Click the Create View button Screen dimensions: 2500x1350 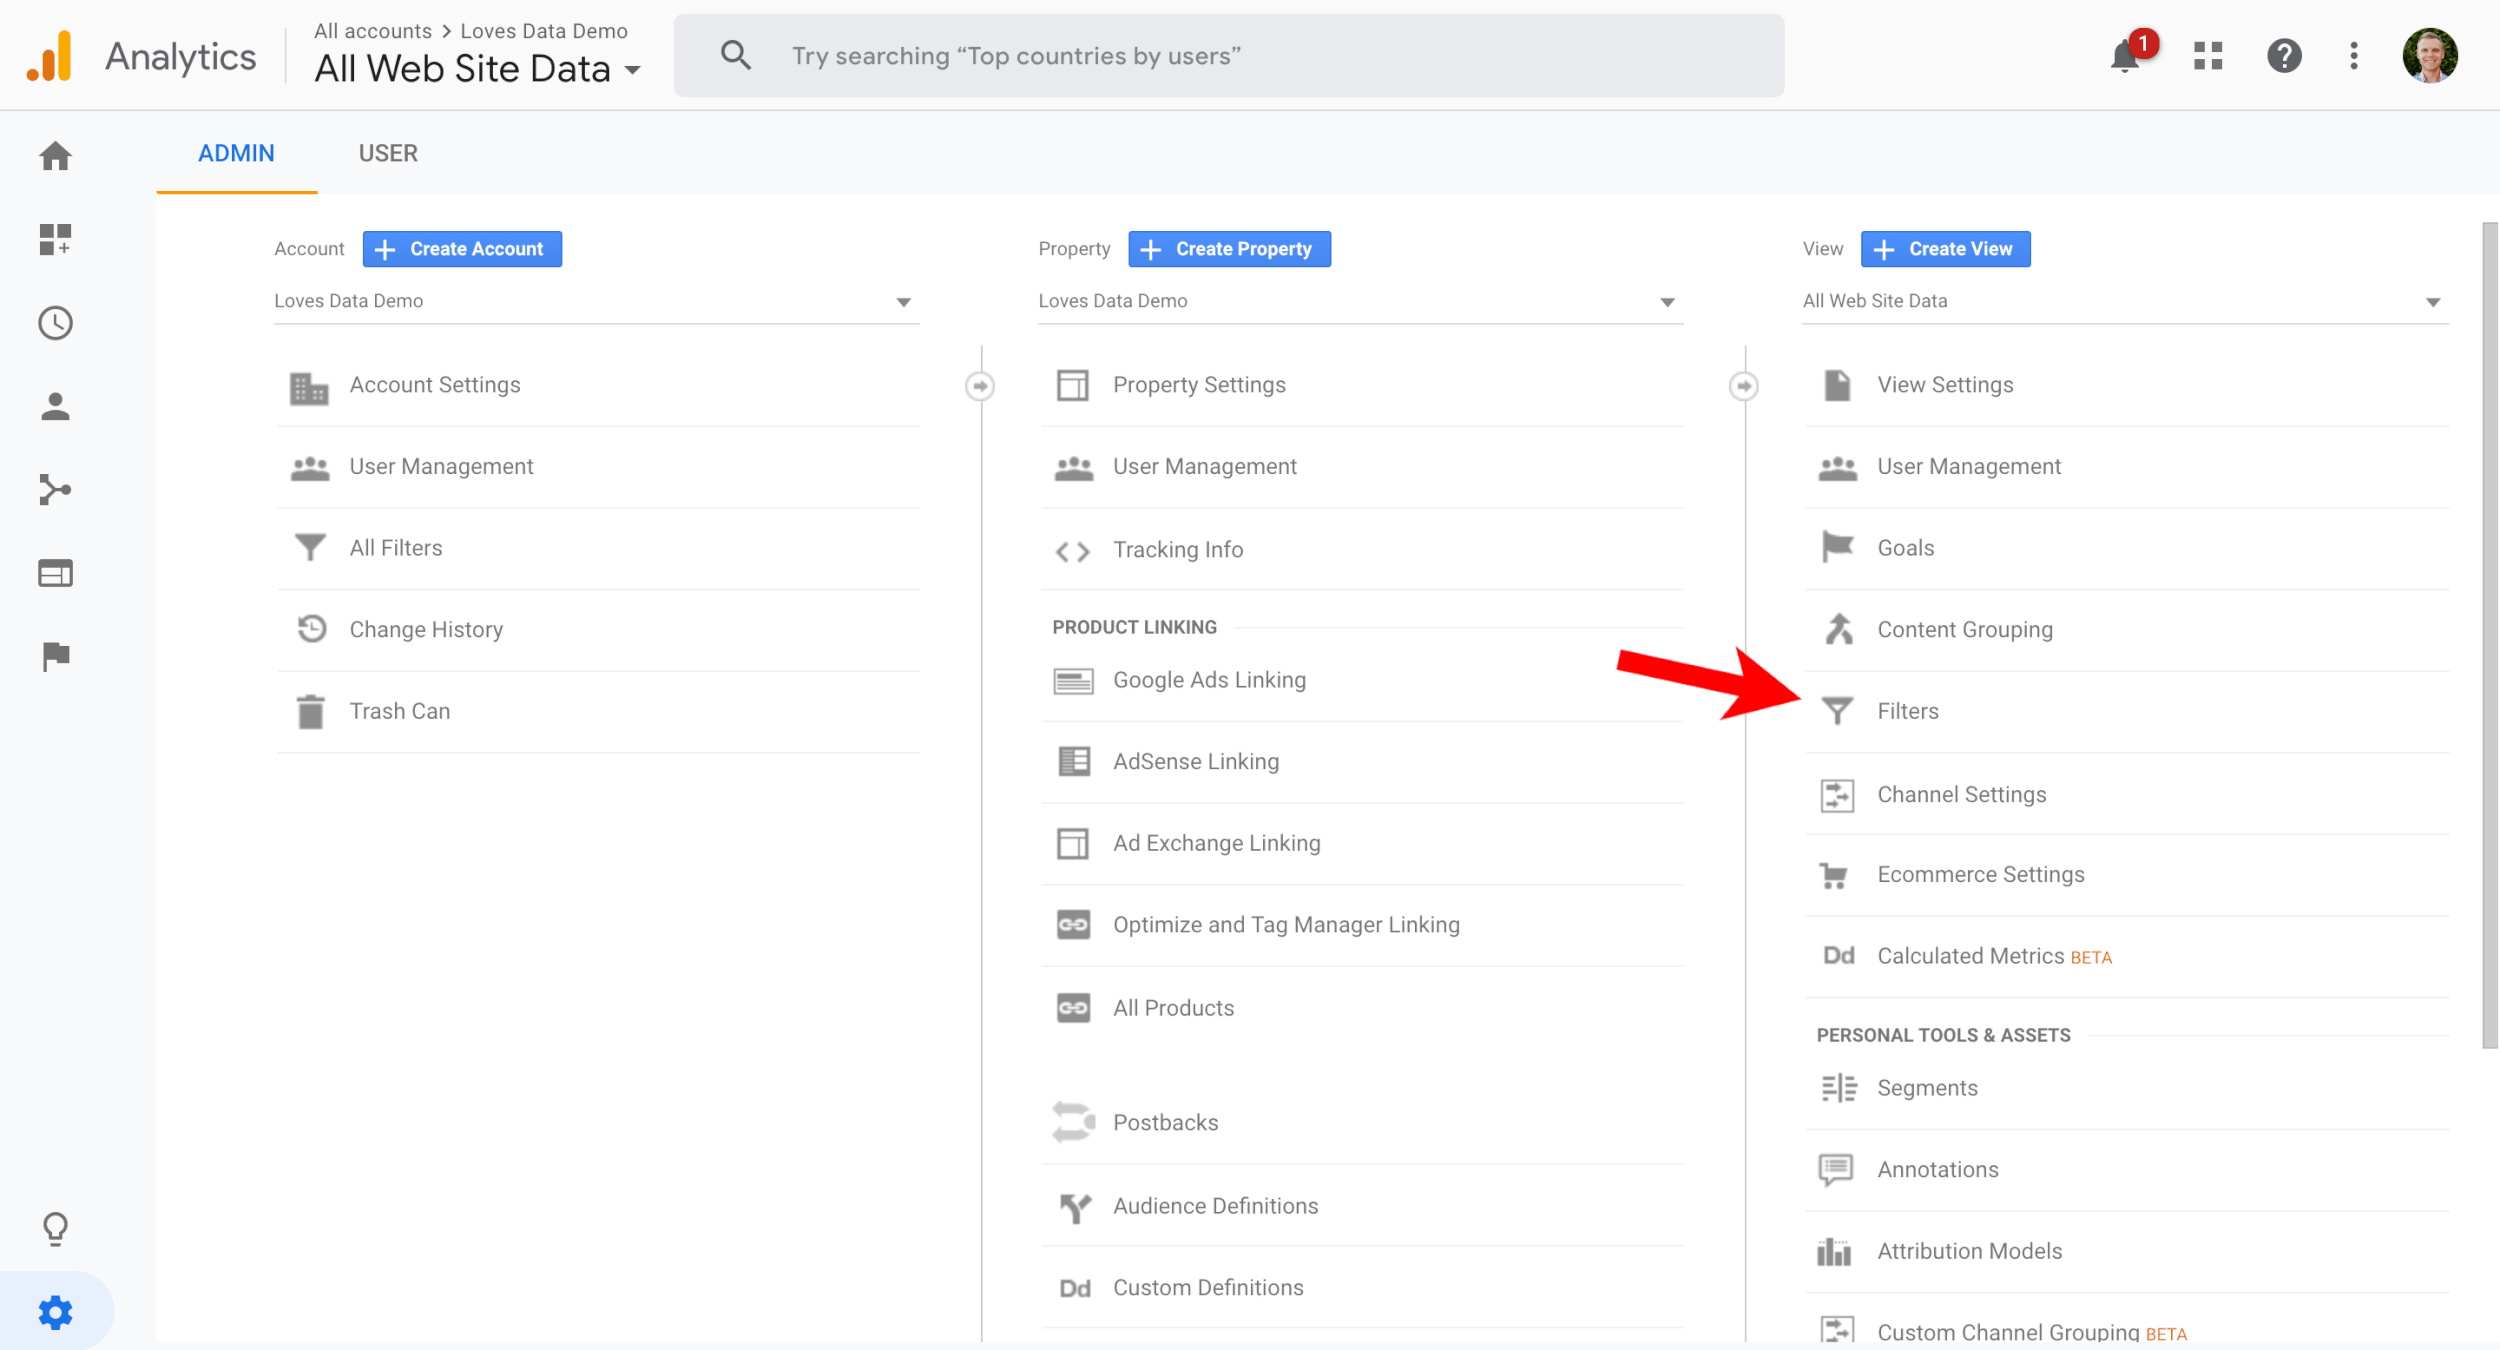(x=1944, y=248)
